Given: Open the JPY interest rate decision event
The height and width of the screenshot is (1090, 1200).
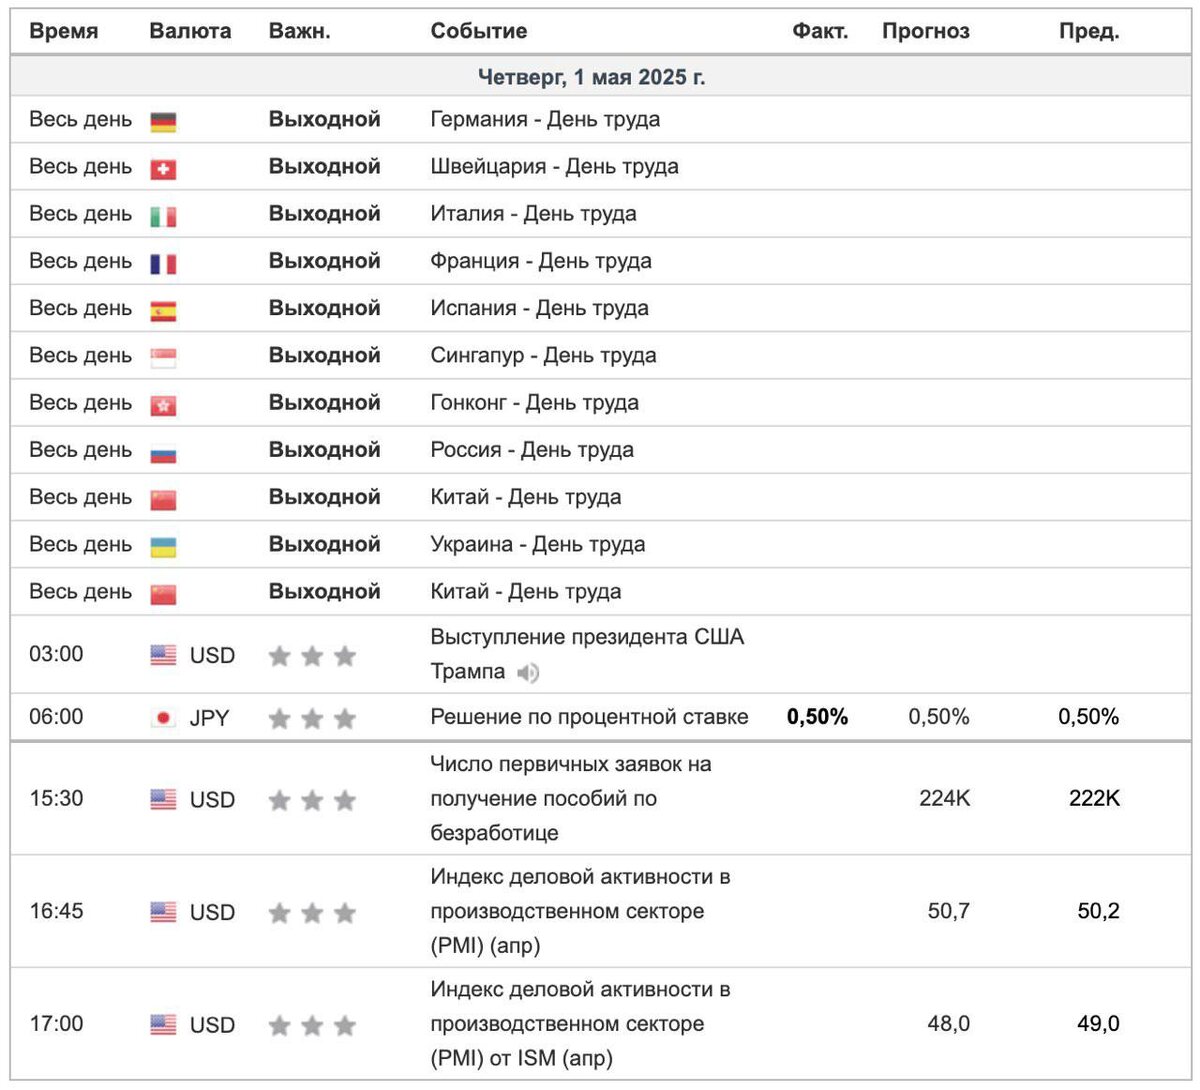Looking at the screenshot, I should 589,717.
